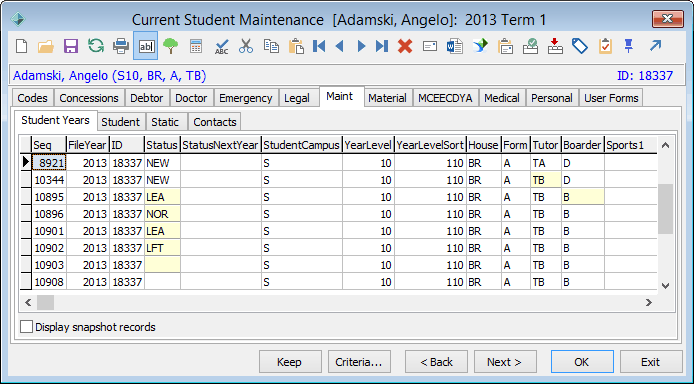
Task: Select the Static sub-tab
Action: (x=165, y=122)
